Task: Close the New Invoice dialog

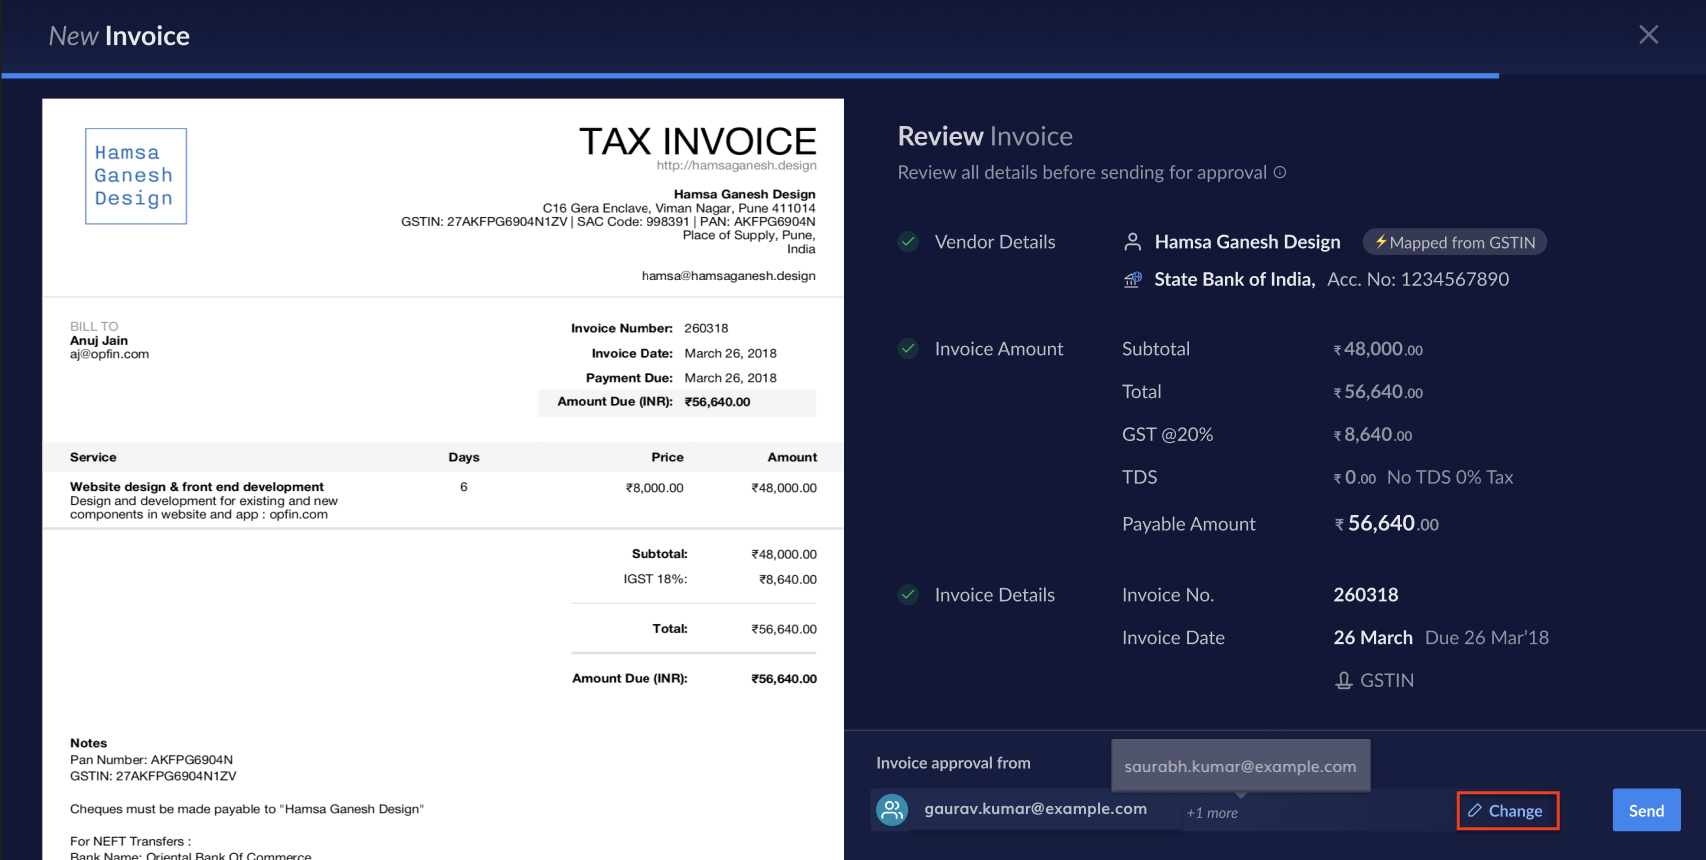Action: pyautogui.click(x=1648, y=35)
